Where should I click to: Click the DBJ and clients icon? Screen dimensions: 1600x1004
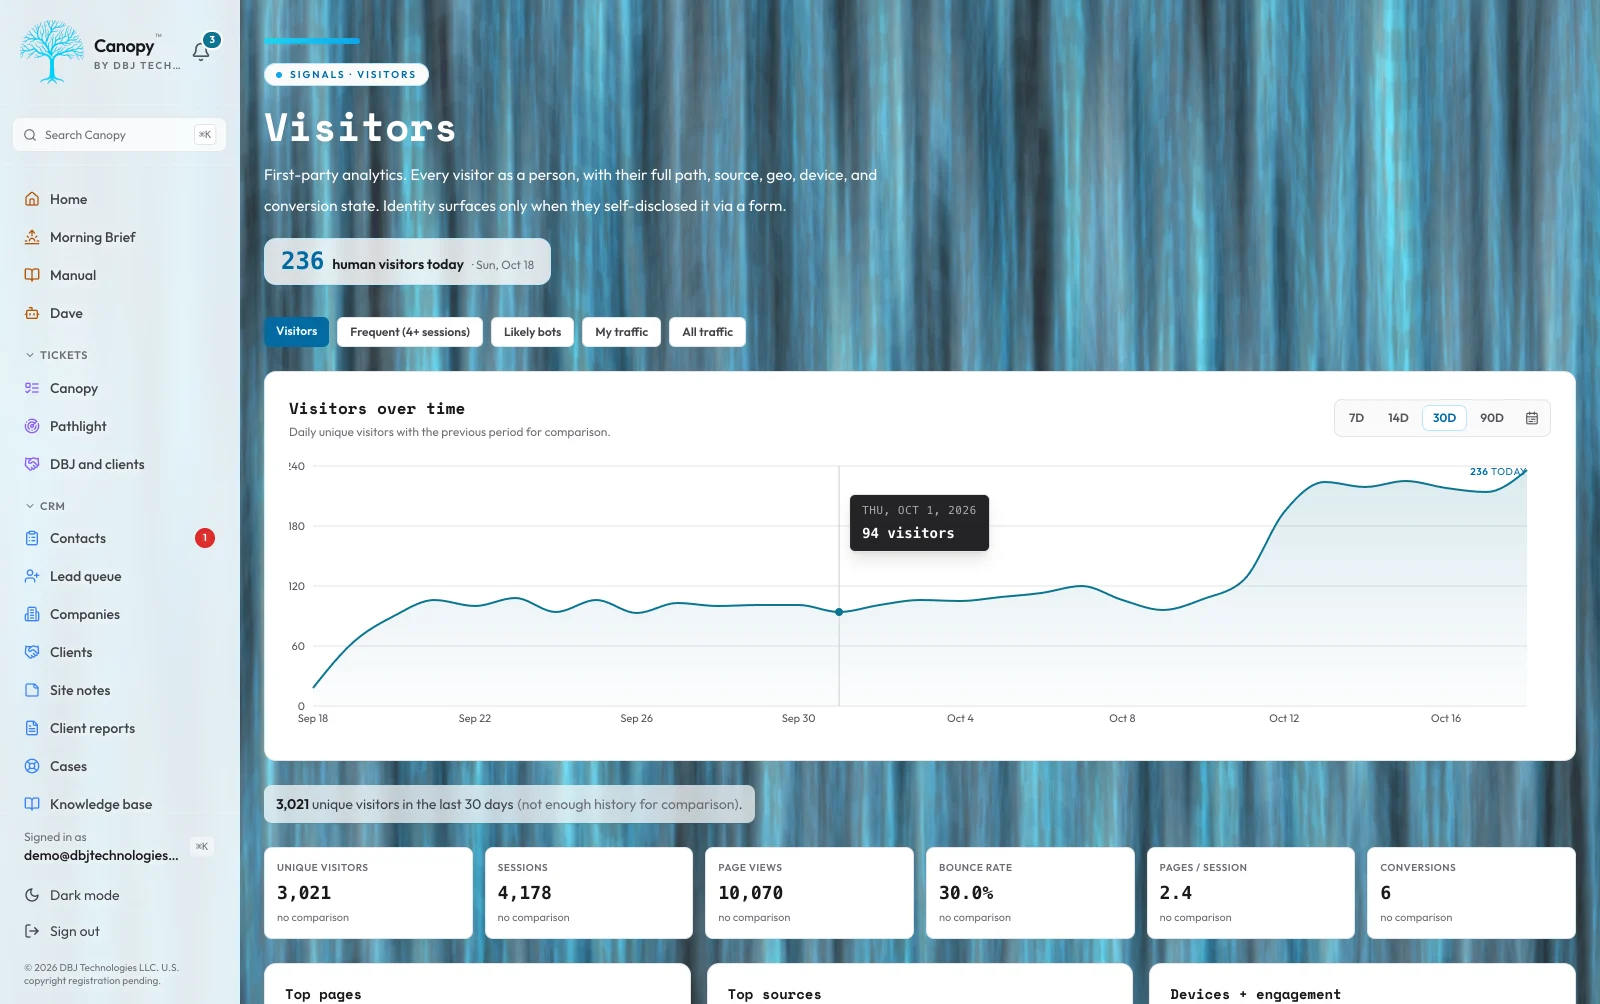click(32, 464)
